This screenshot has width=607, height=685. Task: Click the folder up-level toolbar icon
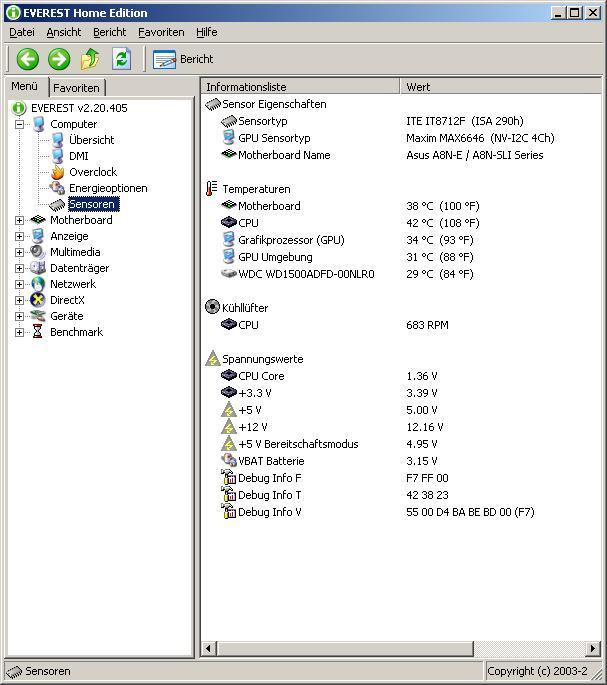pyautogui.click(x=90, y=59)
